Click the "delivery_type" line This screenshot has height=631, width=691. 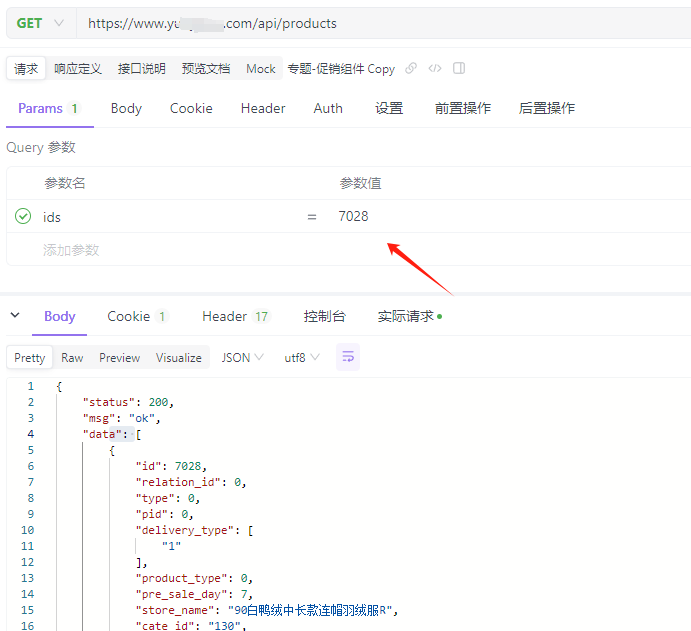194,530
